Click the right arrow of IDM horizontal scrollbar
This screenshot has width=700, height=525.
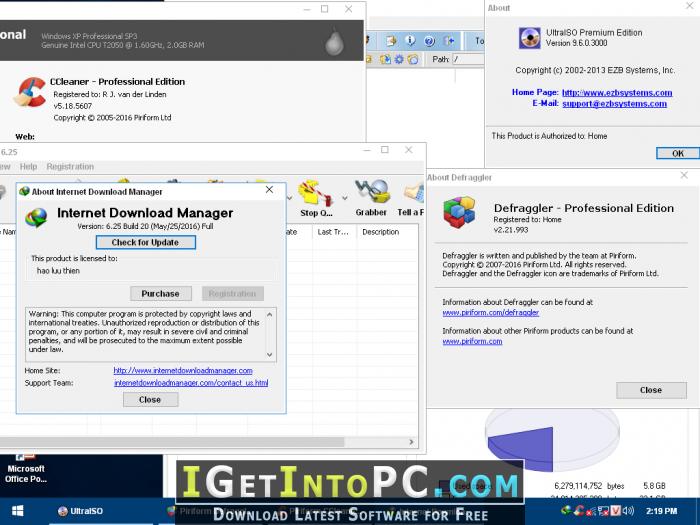411,442
